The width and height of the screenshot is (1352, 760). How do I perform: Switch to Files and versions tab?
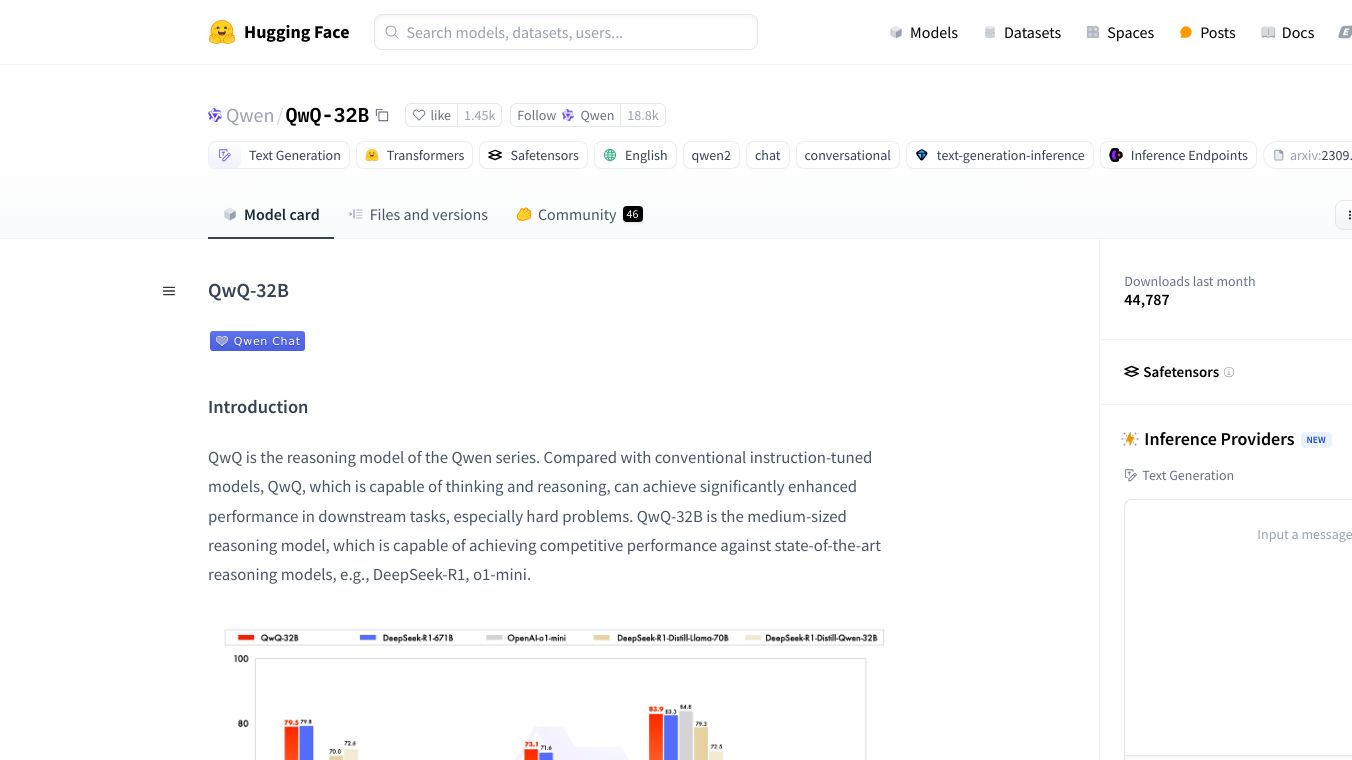(x=418, y=215)
